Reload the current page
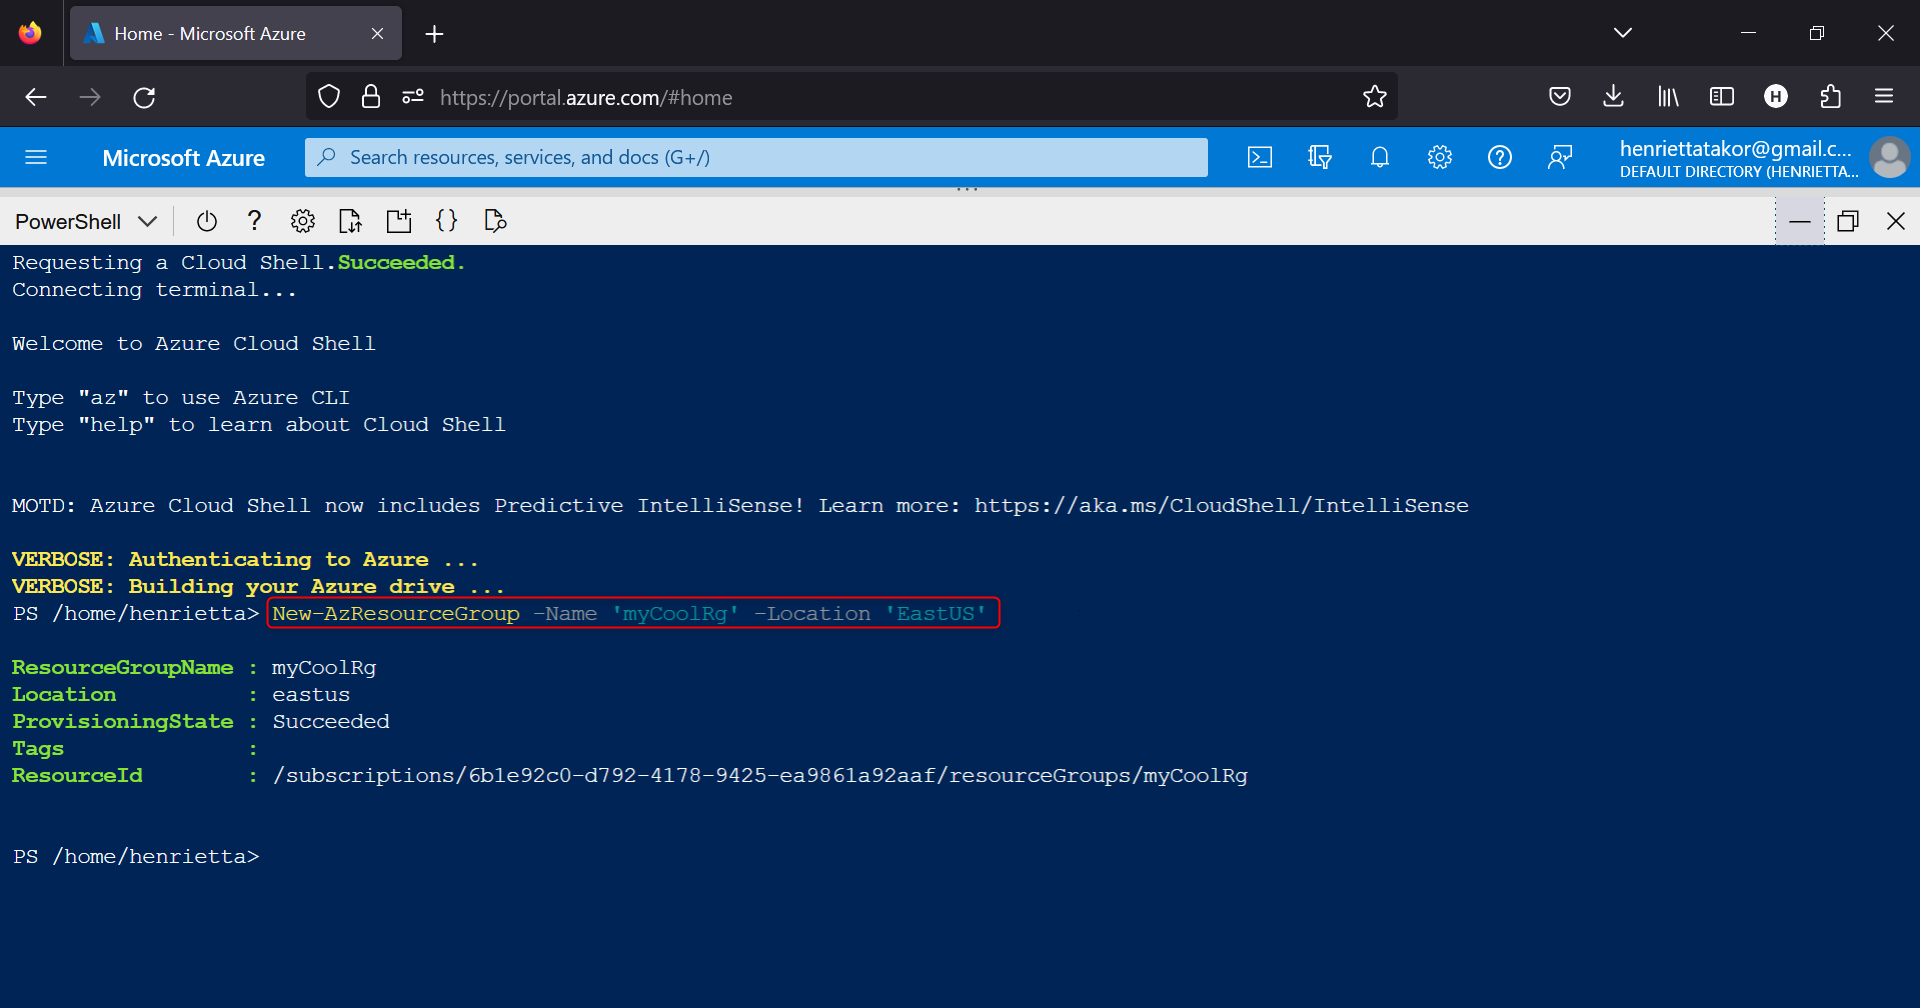Image resolution: width=1920 pixels, height=1008 pixels. [144, 97]
